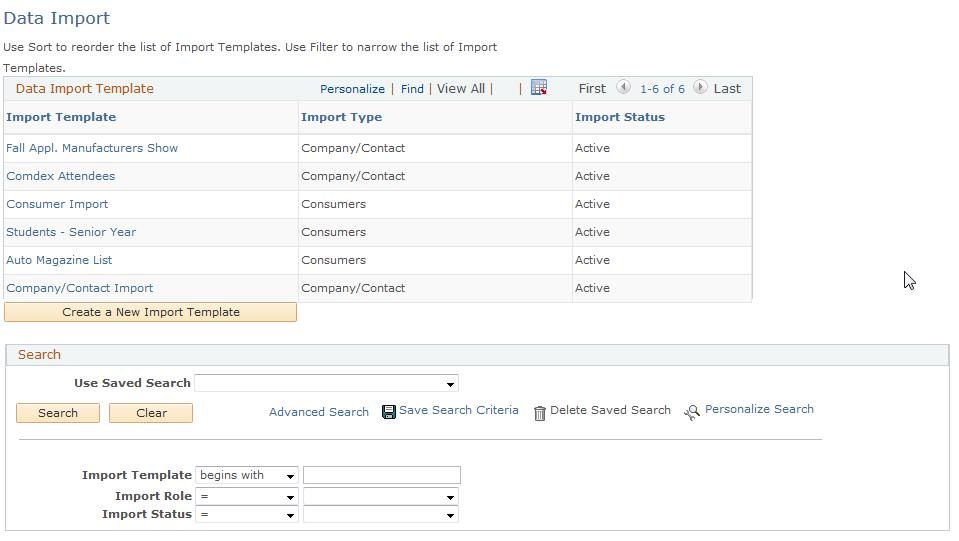Viewport: 959px width, 541px height.
Task: Click First in the grid navigation
Action: (x=592, y=89)
